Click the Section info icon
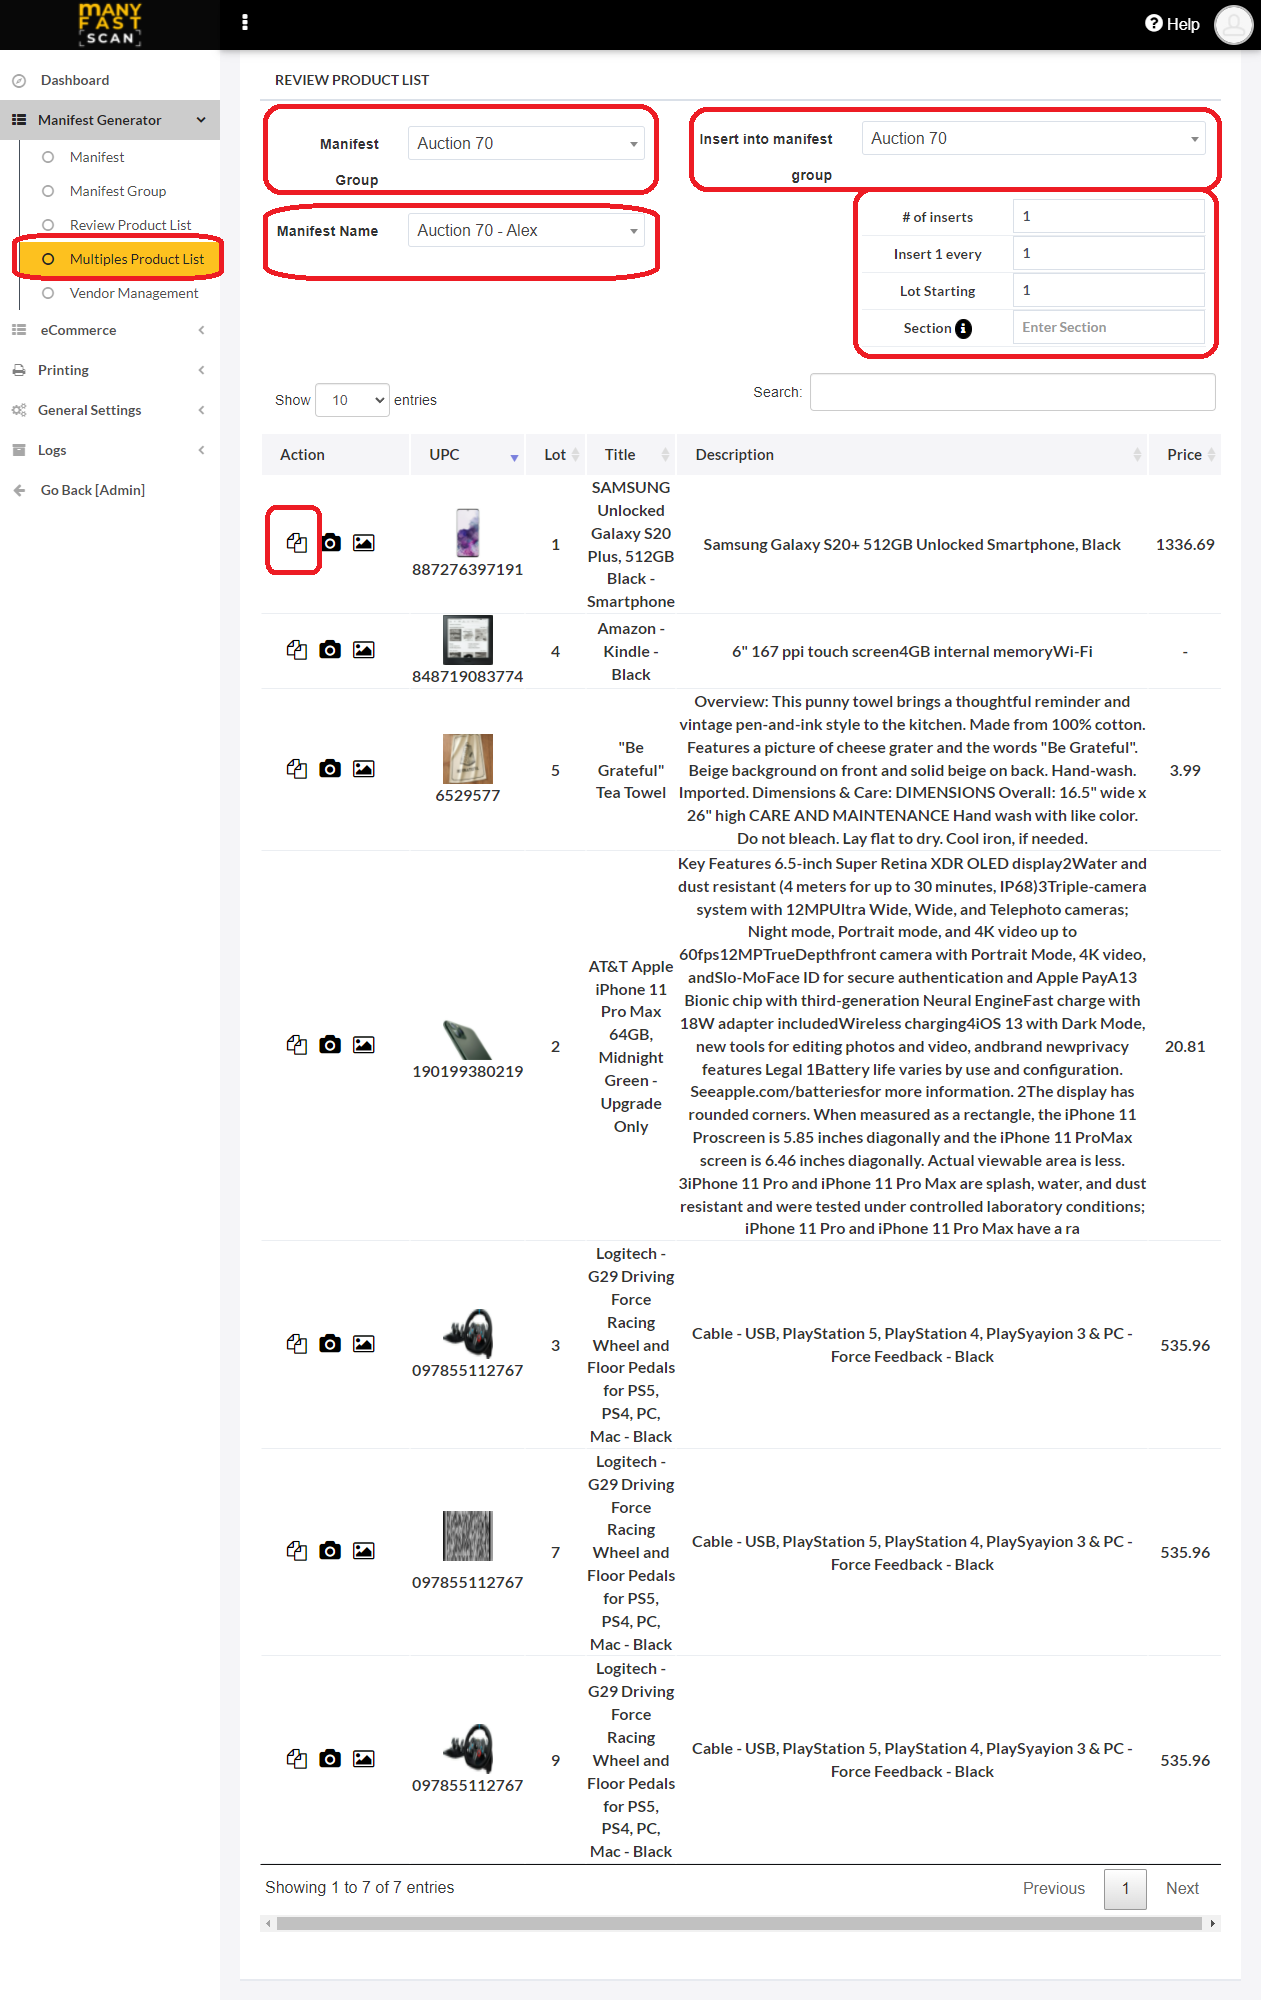The height and width of the screenshot is (2000, 1261). (963, 328)
